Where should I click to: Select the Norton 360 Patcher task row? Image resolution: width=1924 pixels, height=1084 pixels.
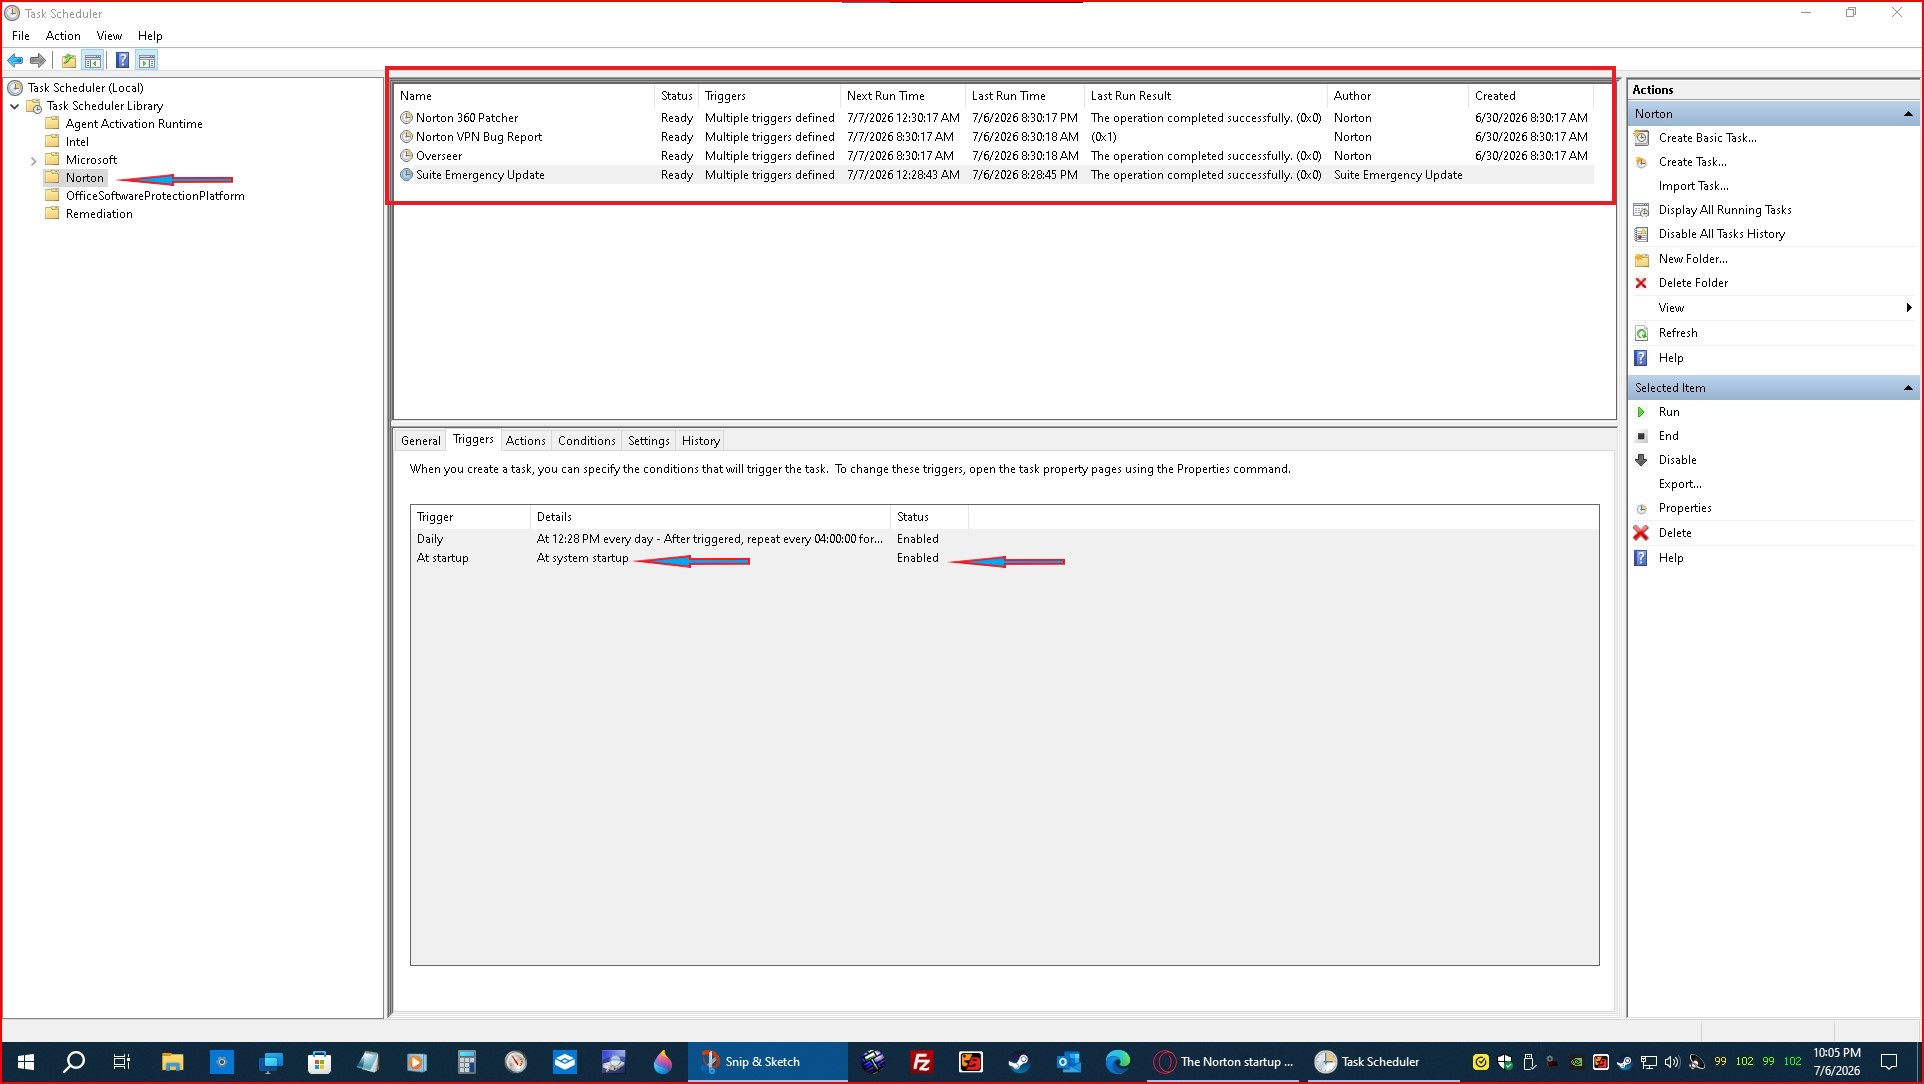click(994, 118)
